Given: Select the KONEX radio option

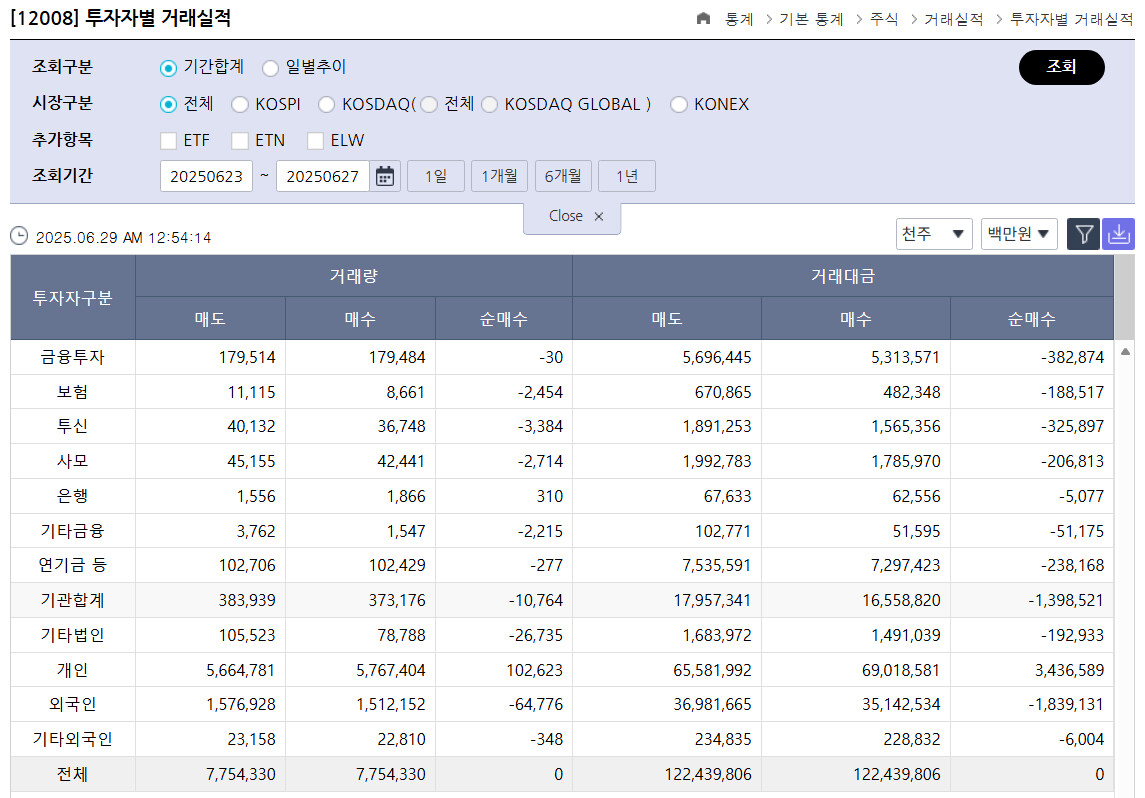Looking at the screenshot, I should point(679,105).
